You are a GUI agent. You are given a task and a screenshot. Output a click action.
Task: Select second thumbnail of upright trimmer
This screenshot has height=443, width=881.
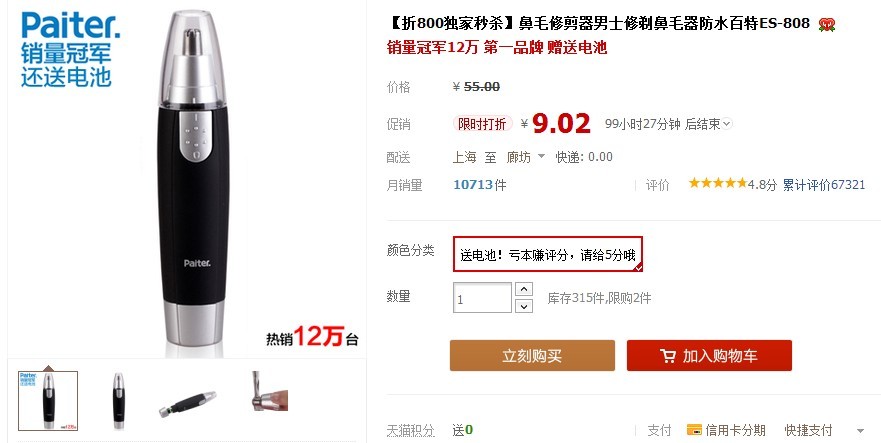click(x=119, y=401)
